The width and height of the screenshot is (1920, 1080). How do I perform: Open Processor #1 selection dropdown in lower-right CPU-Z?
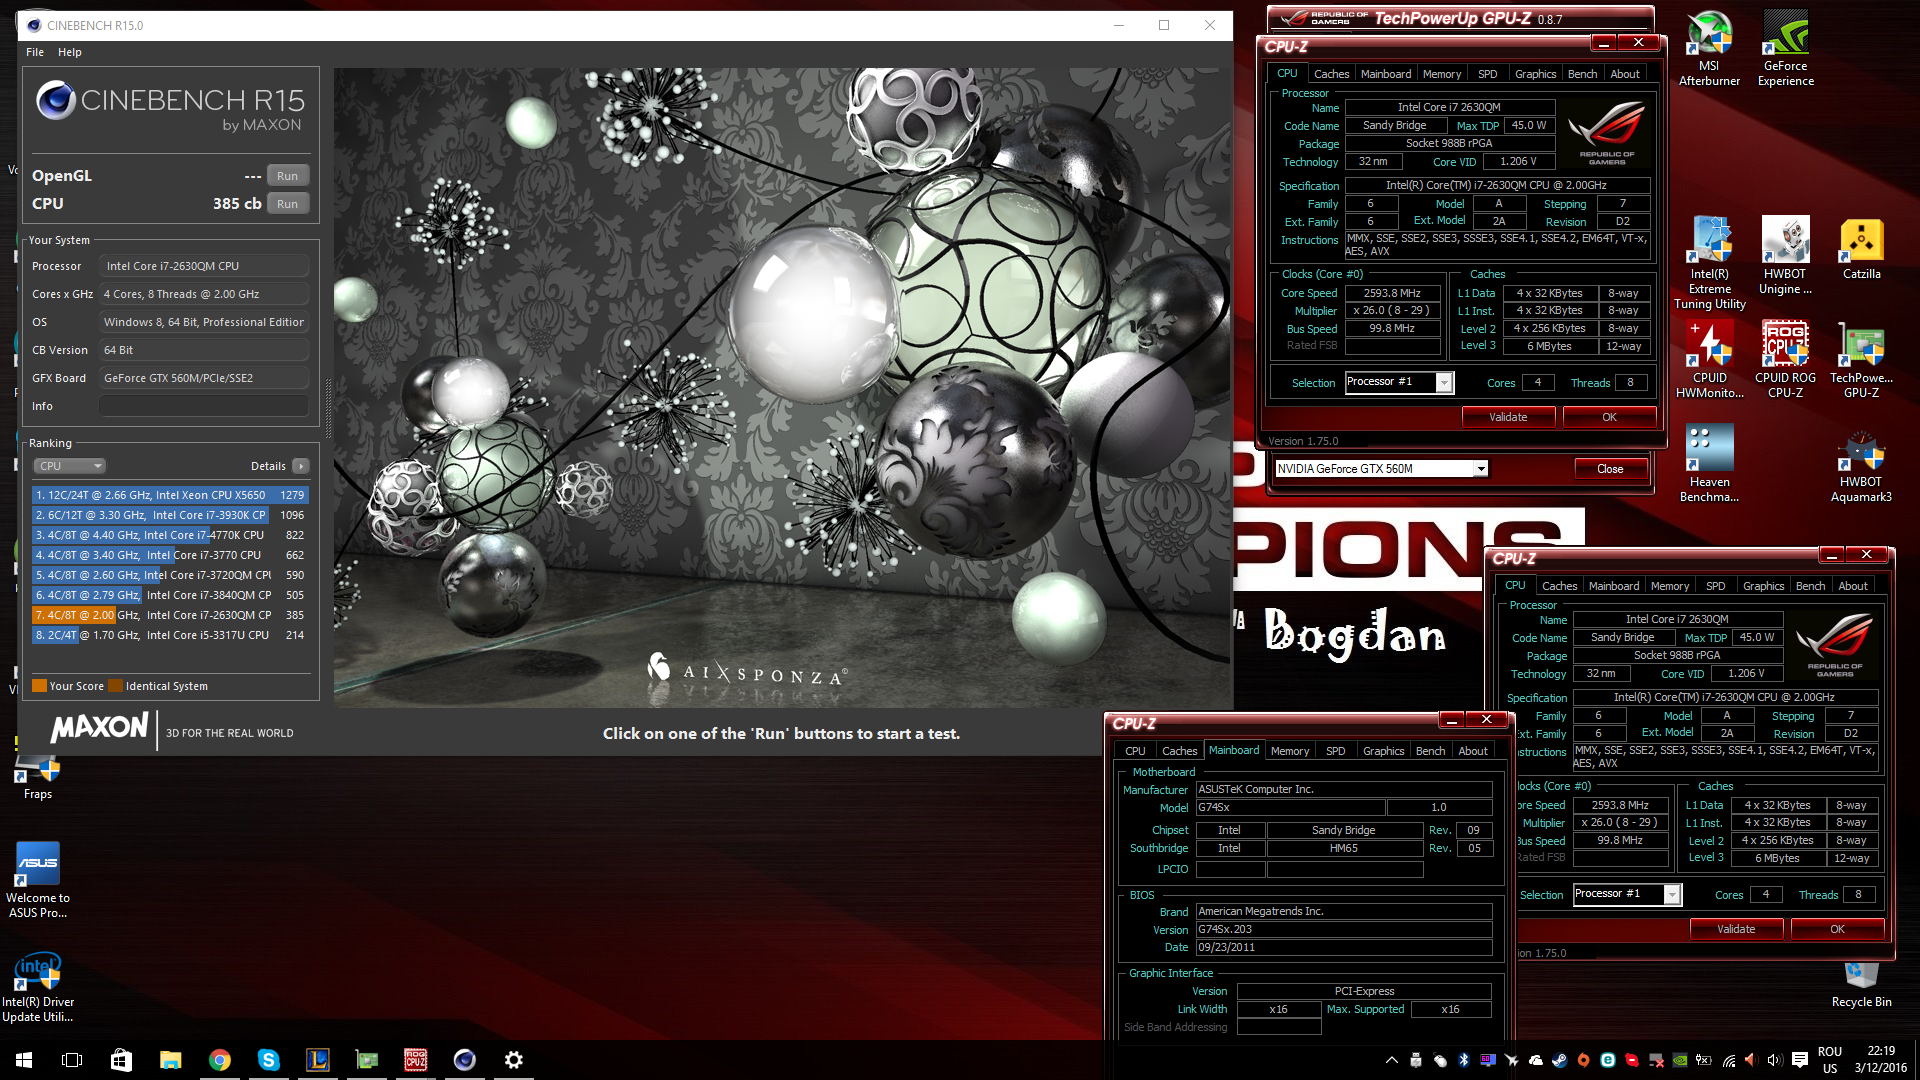click(x=1671, y=894)
